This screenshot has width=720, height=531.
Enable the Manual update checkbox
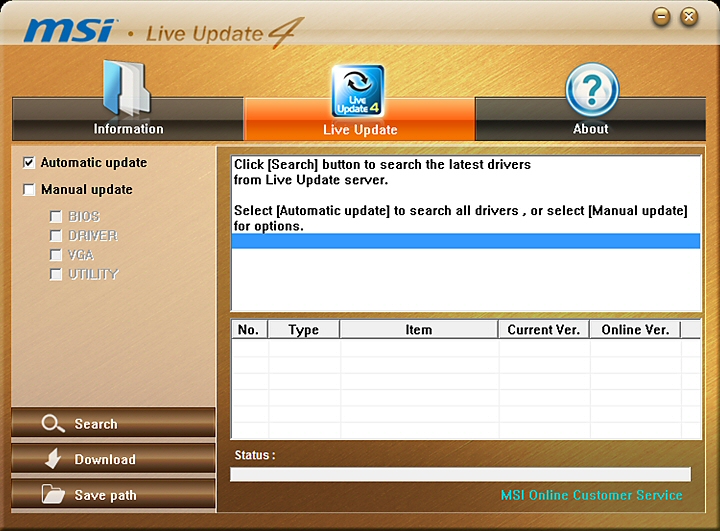(x=28, y=189)
